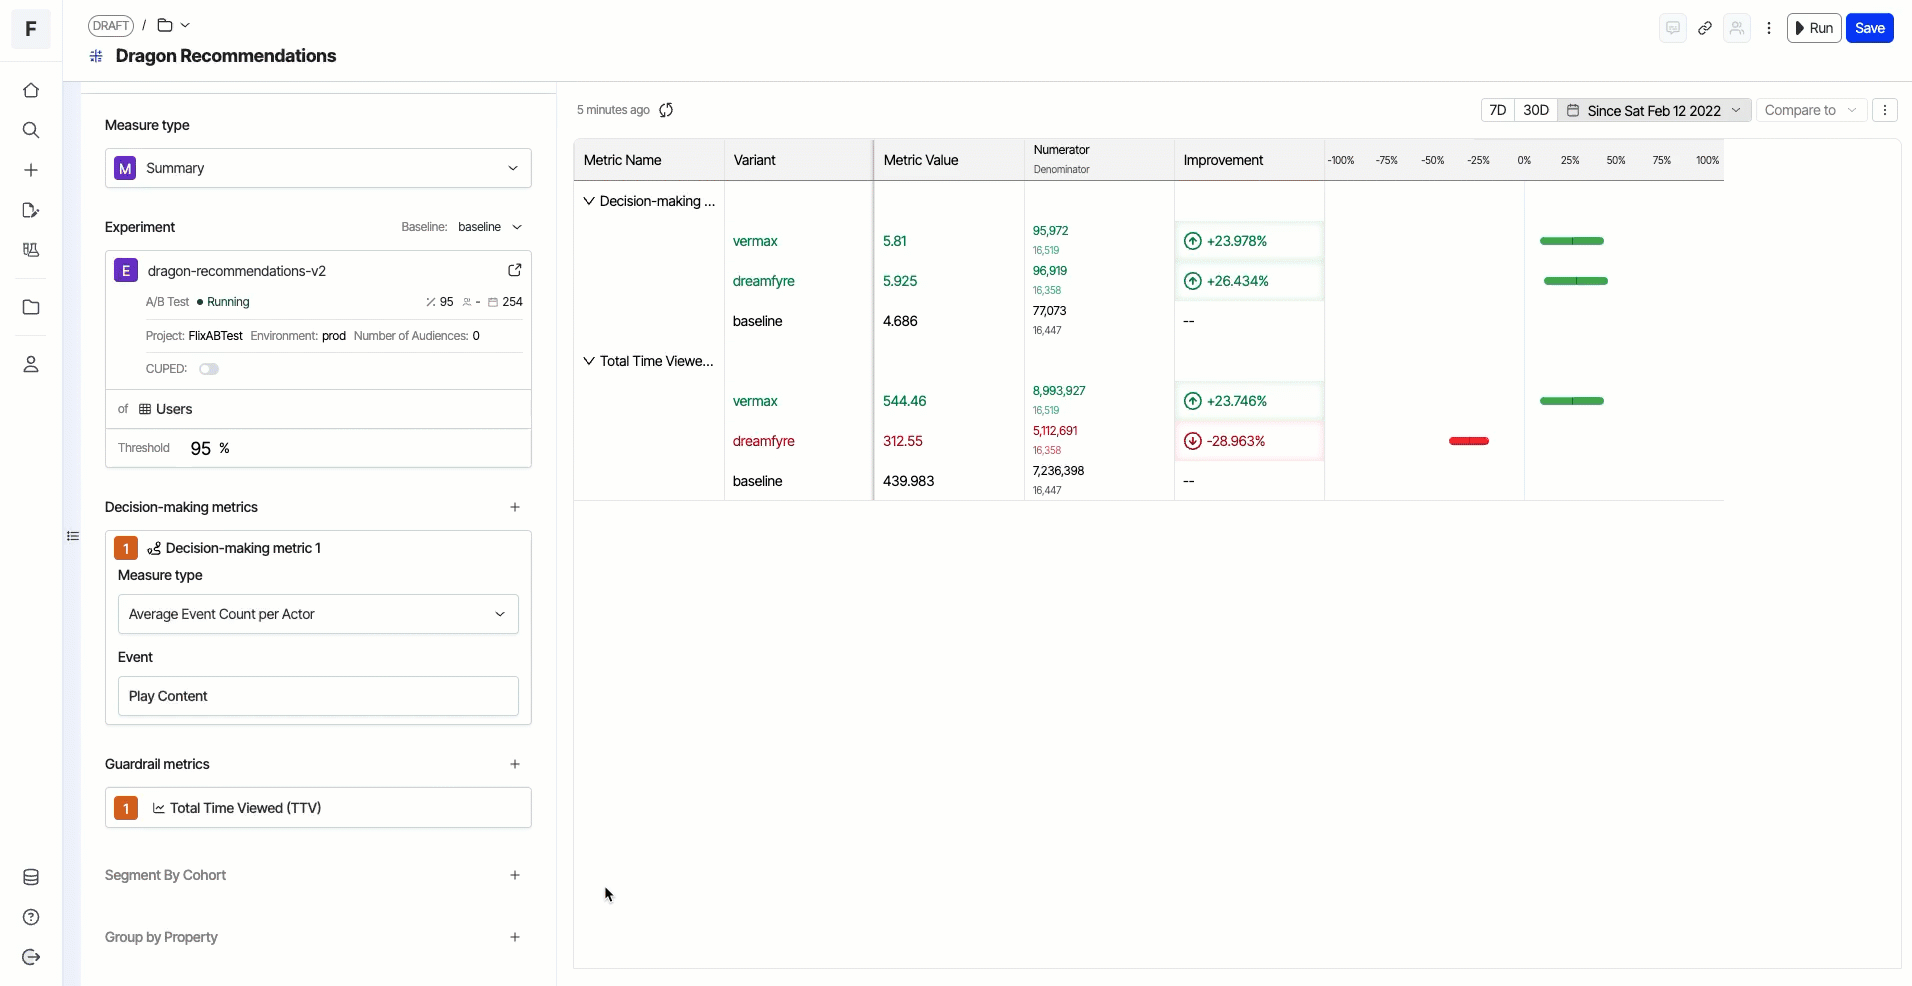Click the 312.55 metric value

click(903, 441)
